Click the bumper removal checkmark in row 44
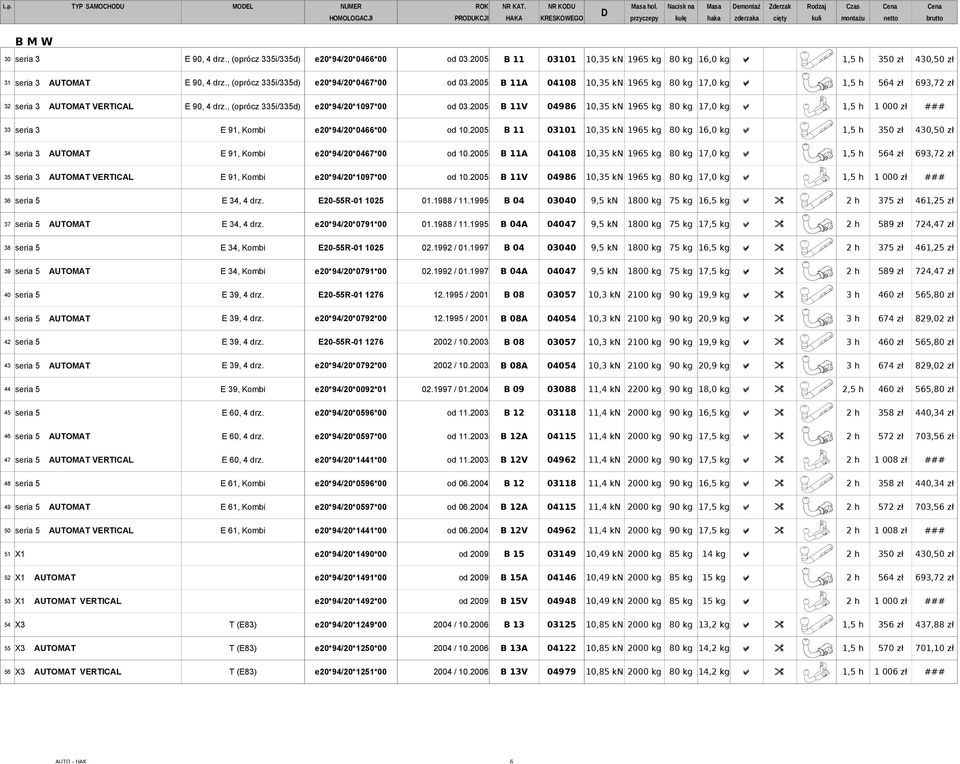The width and height of the screenshot is (960, 764). [x=746, y=389]
